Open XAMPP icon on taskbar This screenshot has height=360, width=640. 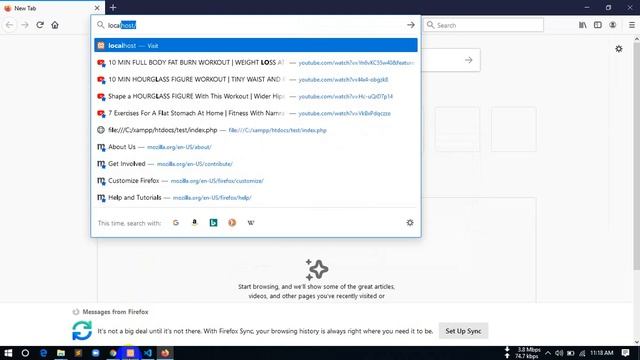click(x=130, y=353)
